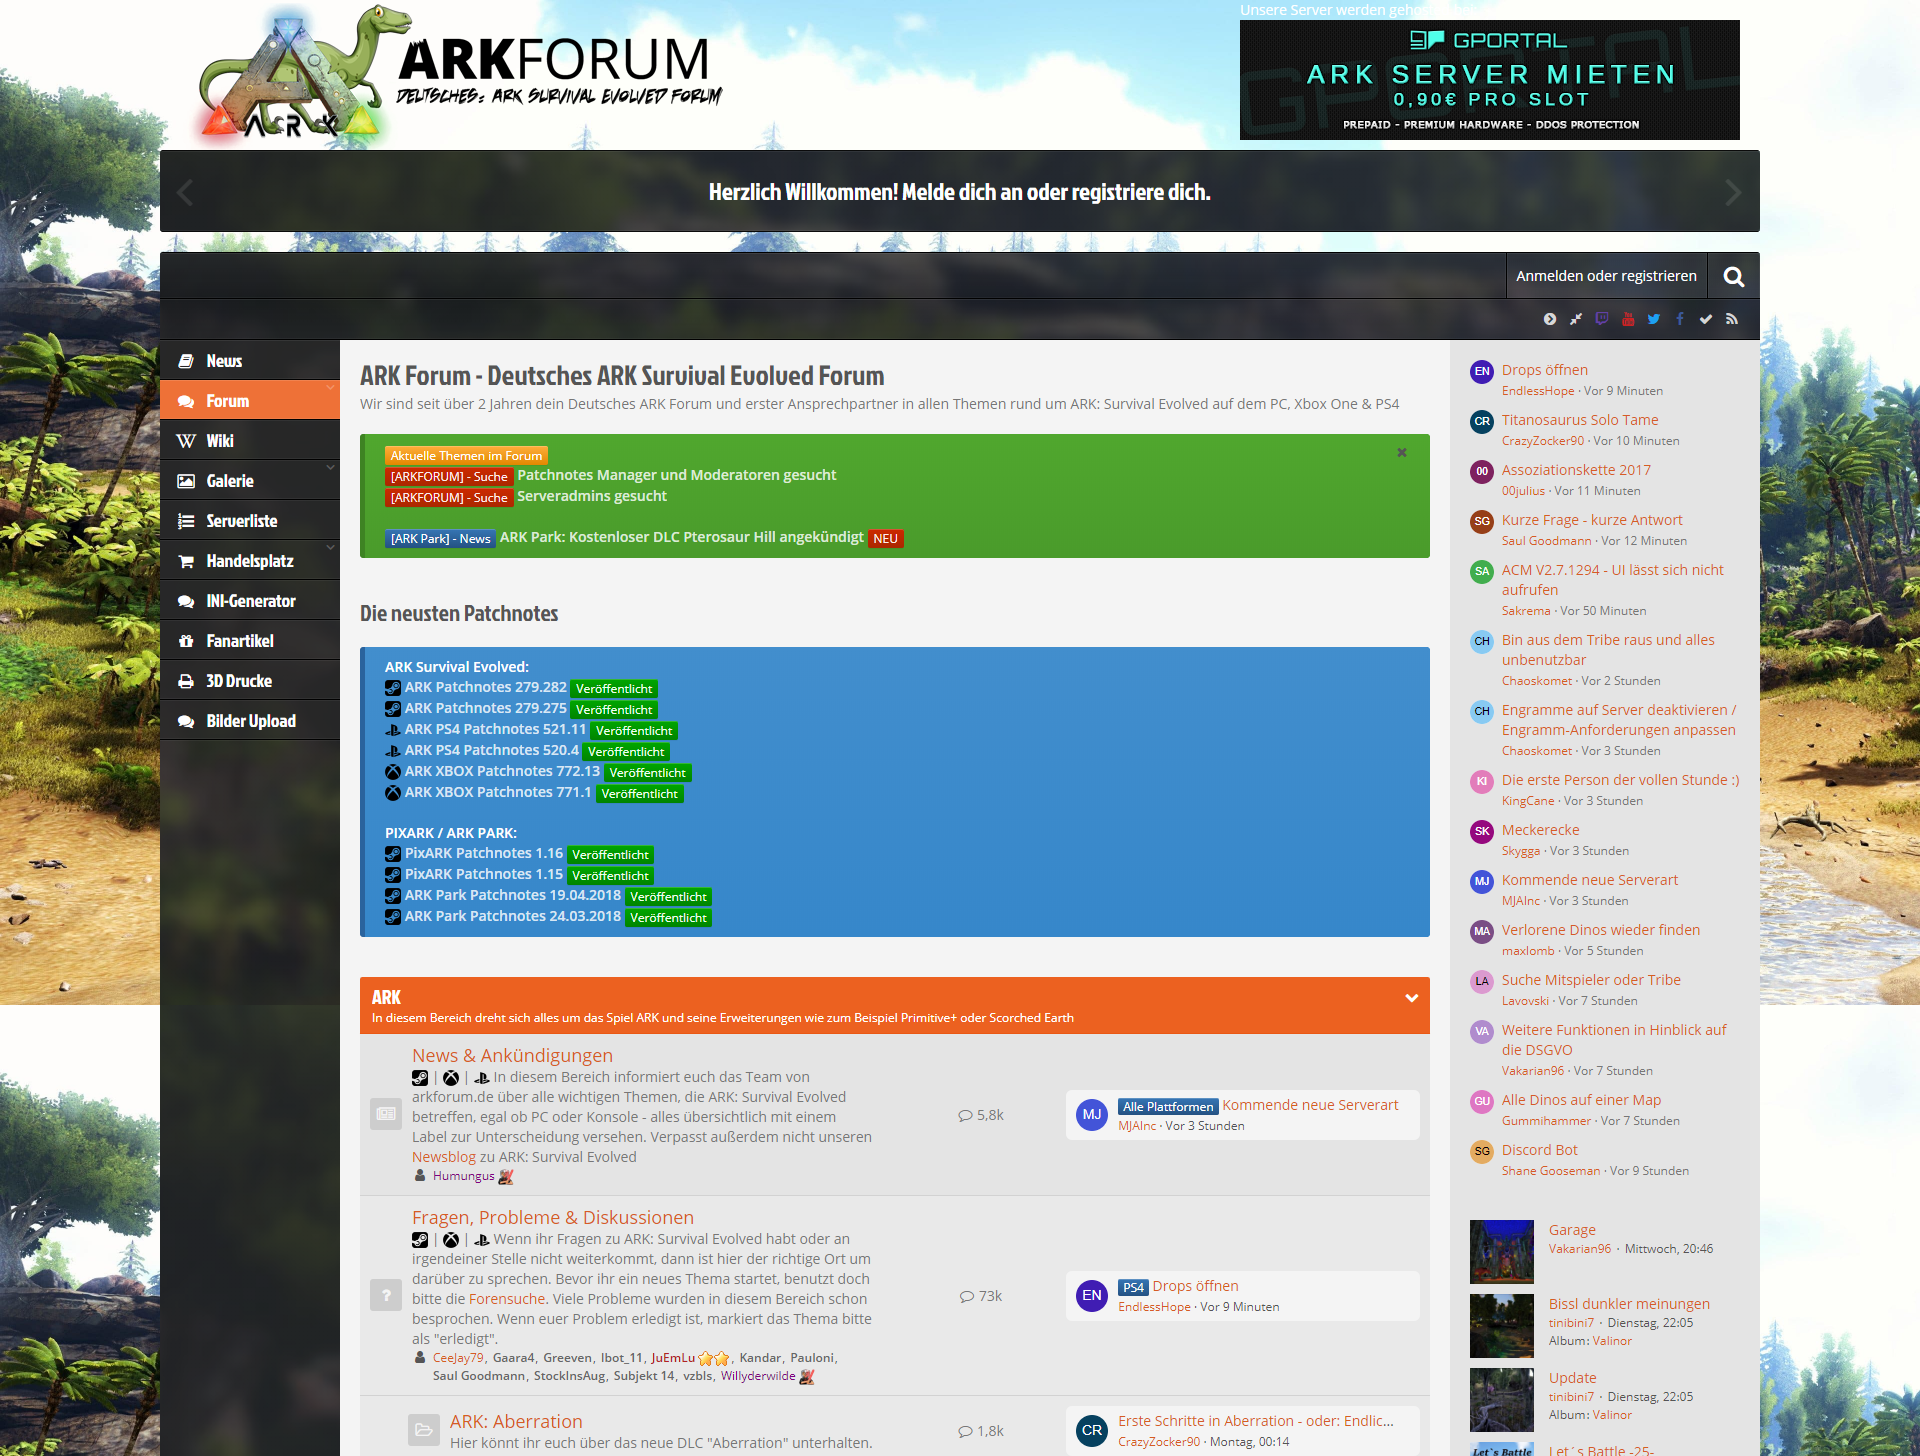Visit the Twitter bird icon
This screenshot has width=1920, height=1456.
(1654, 319)
